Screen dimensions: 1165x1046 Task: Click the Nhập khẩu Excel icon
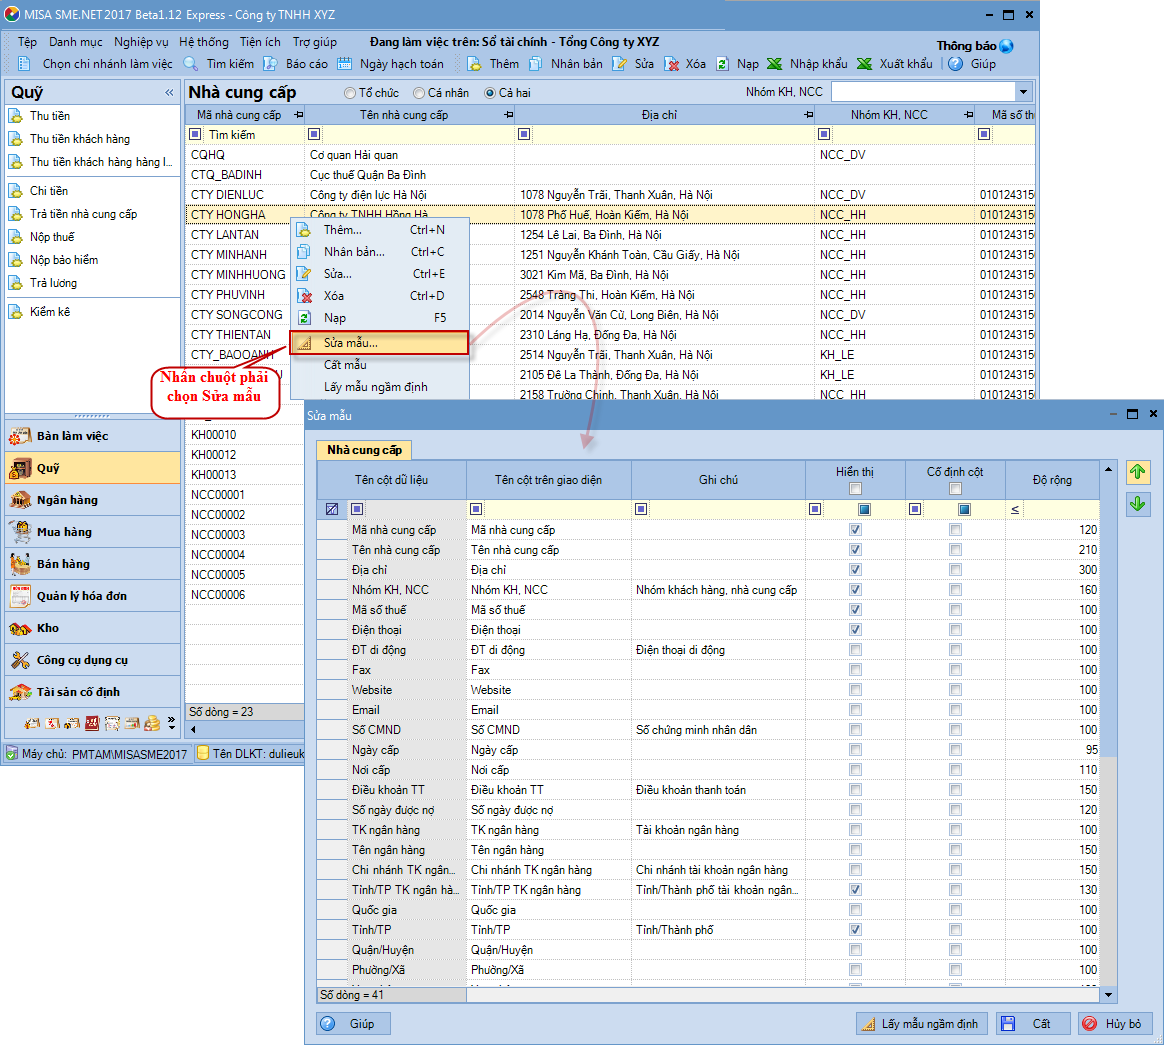[774, 64]
